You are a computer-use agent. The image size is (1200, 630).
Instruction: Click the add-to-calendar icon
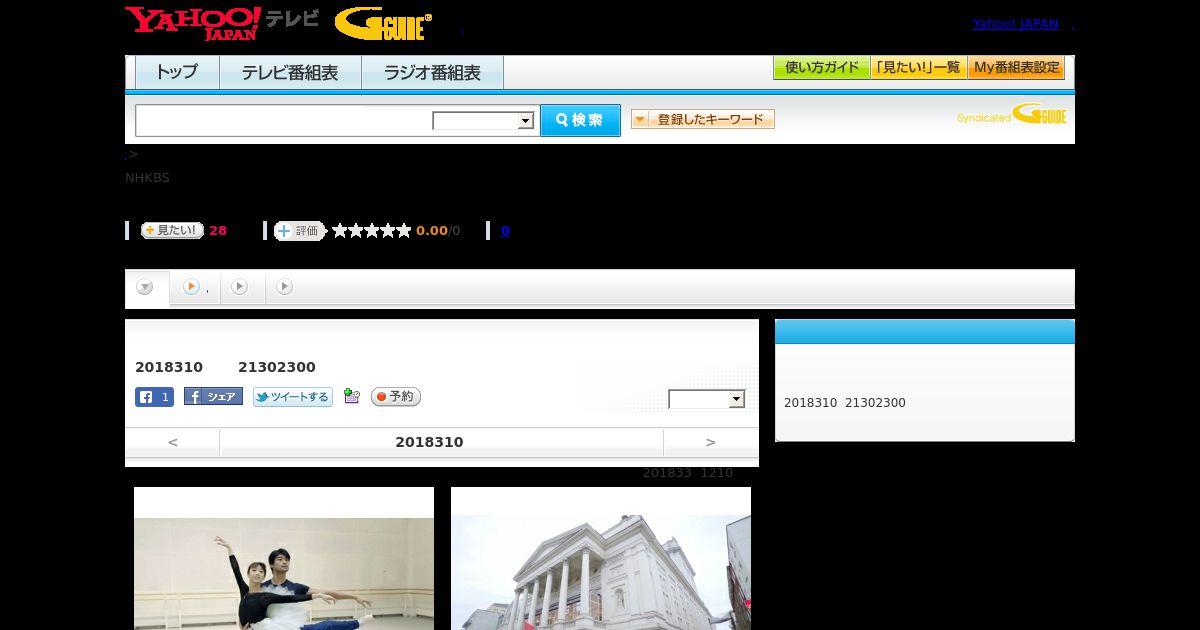pyautogui.click(x=351, y=396)
